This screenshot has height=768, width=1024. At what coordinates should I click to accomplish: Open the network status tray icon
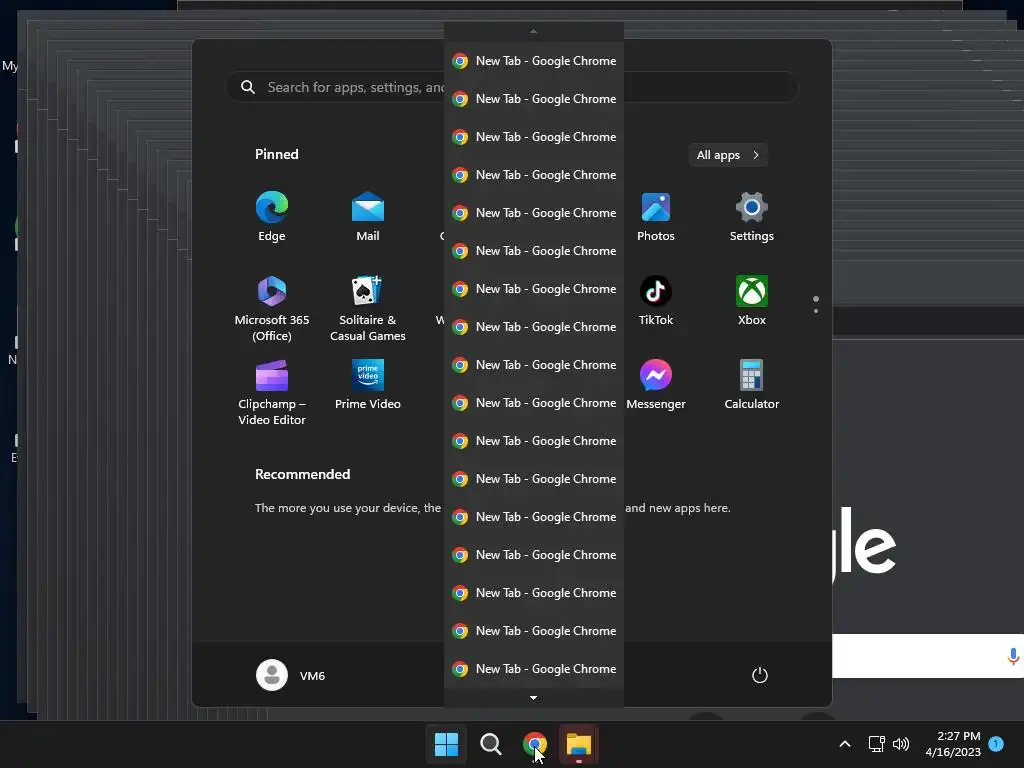[x=876, y=744]
